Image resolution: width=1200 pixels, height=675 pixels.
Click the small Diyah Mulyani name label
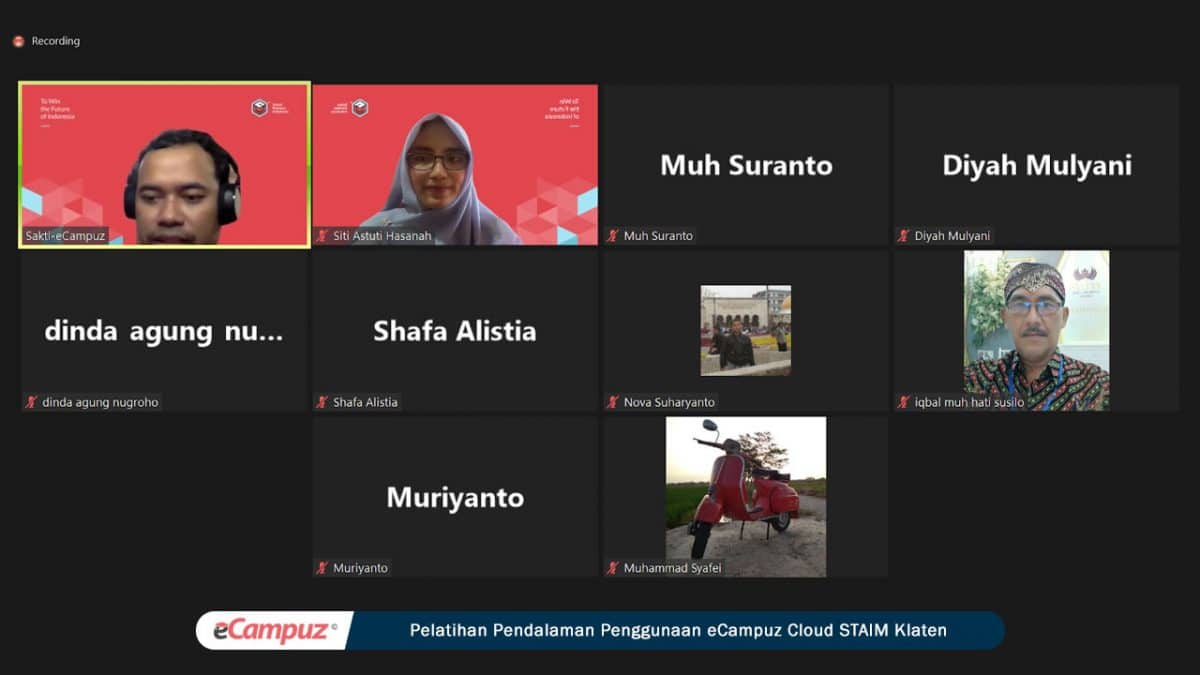point(952,236)
